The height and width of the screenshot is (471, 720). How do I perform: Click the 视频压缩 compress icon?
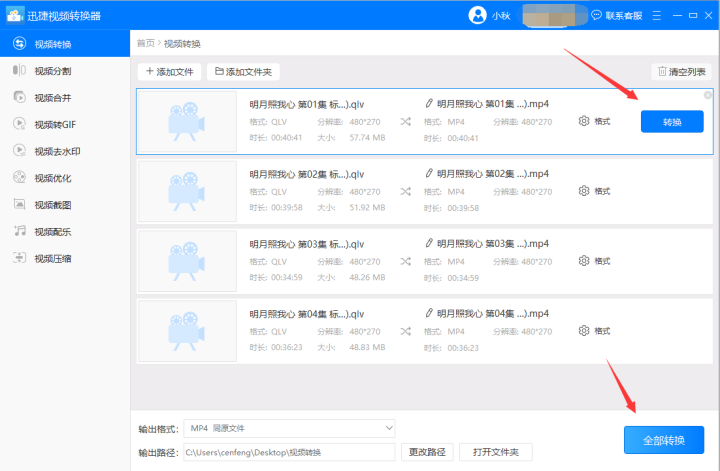(x=19, y=258)
